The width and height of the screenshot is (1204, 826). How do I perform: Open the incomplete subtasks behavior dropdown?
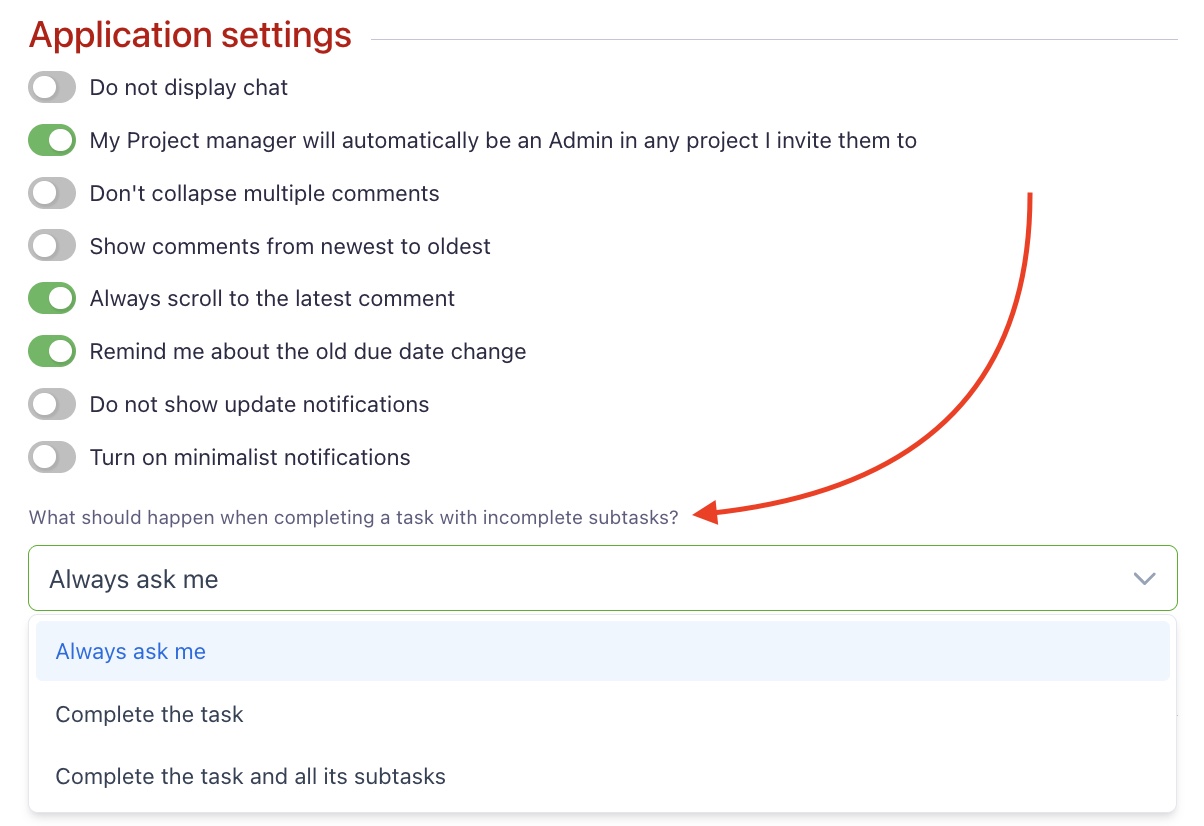[600, 578]
